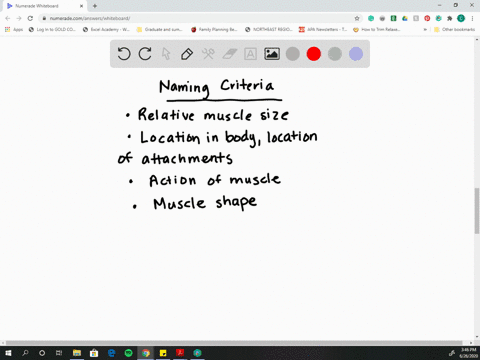
Task: Open Cortana from the taskbar
Action: (x=42, y=353)
